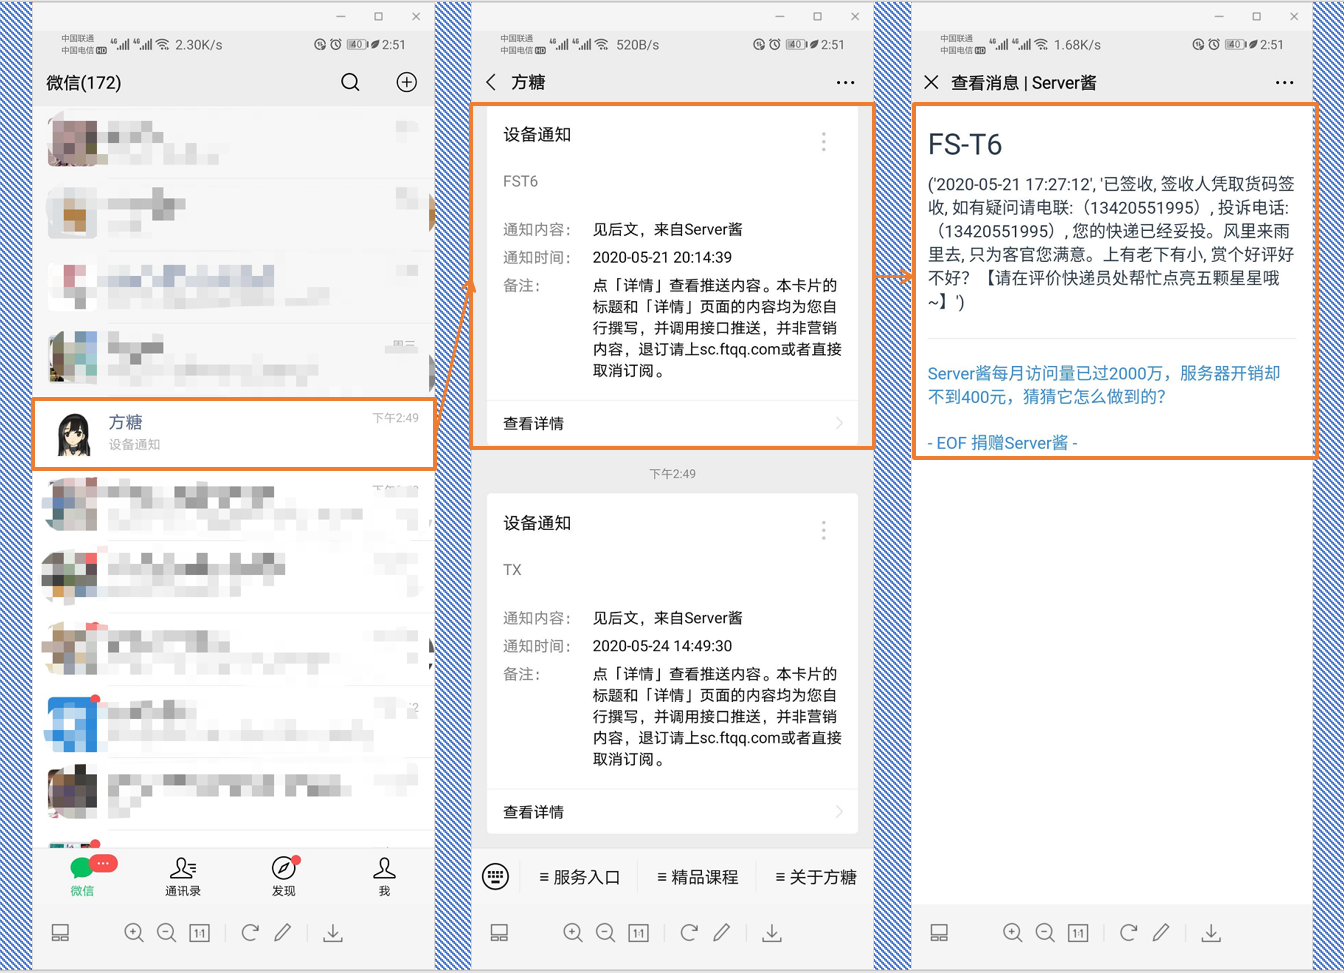Open the more menu in 方糖 chat
The height and width of the screenshot is (973, 1344).
(845, 83)
